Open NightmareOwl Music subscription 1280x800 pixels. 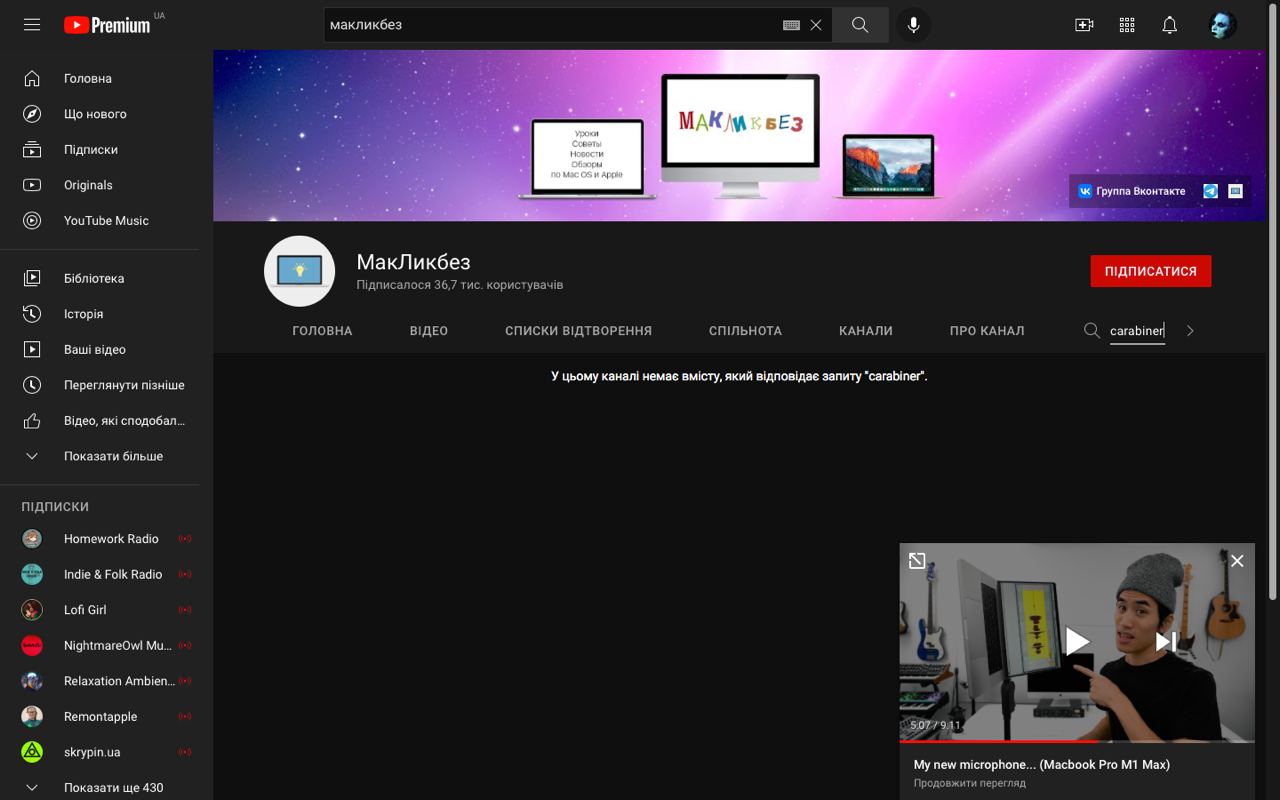[x=100, y=645]
